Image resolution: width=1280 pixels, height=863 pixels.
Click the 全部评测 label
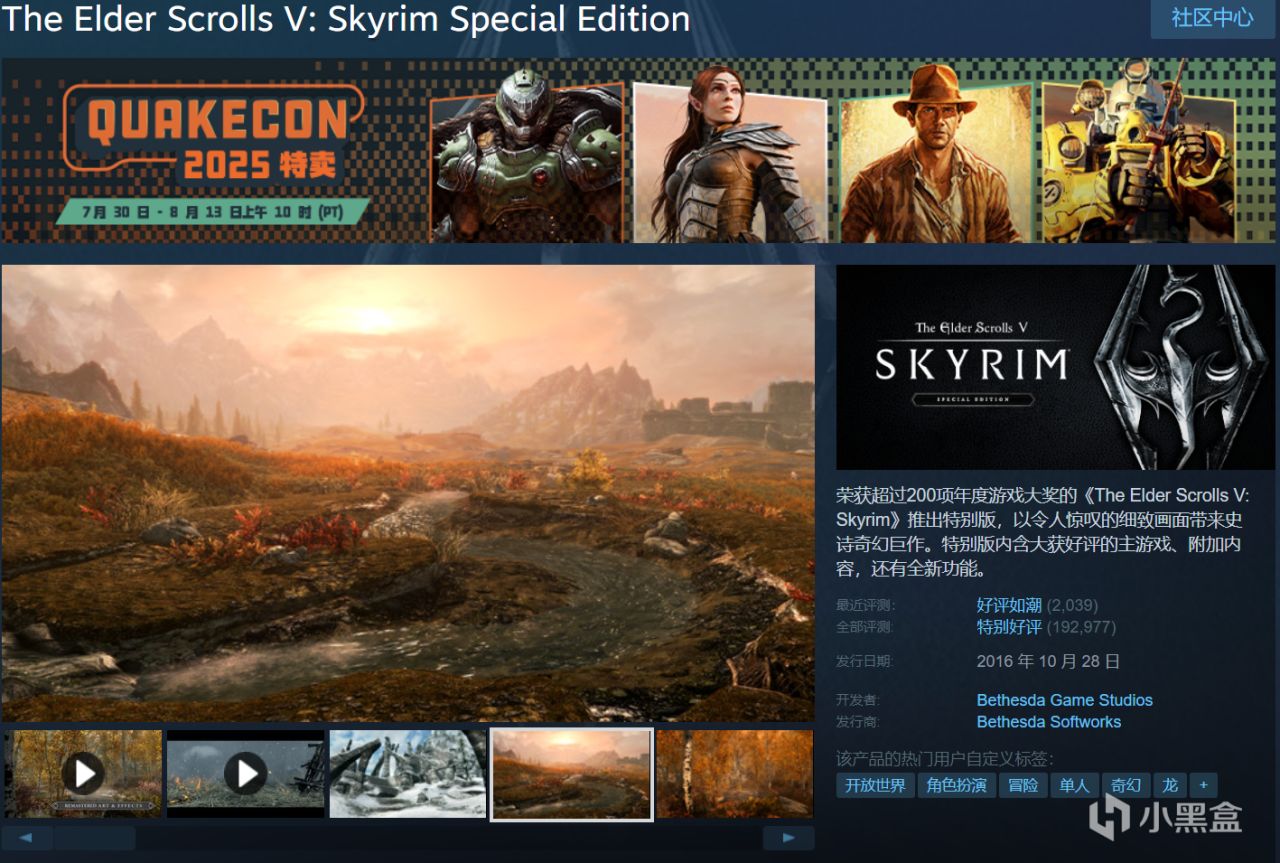(865, 627)
